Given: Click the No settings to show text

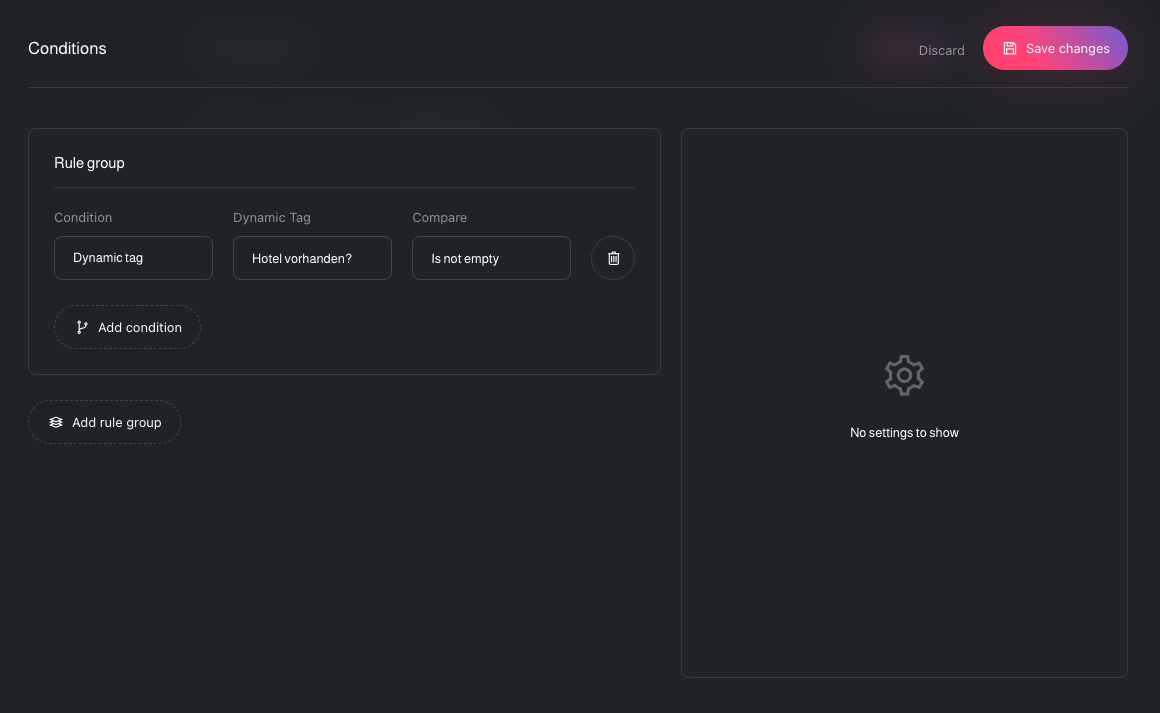Looking at the screenshot, I should click(904, 432).
